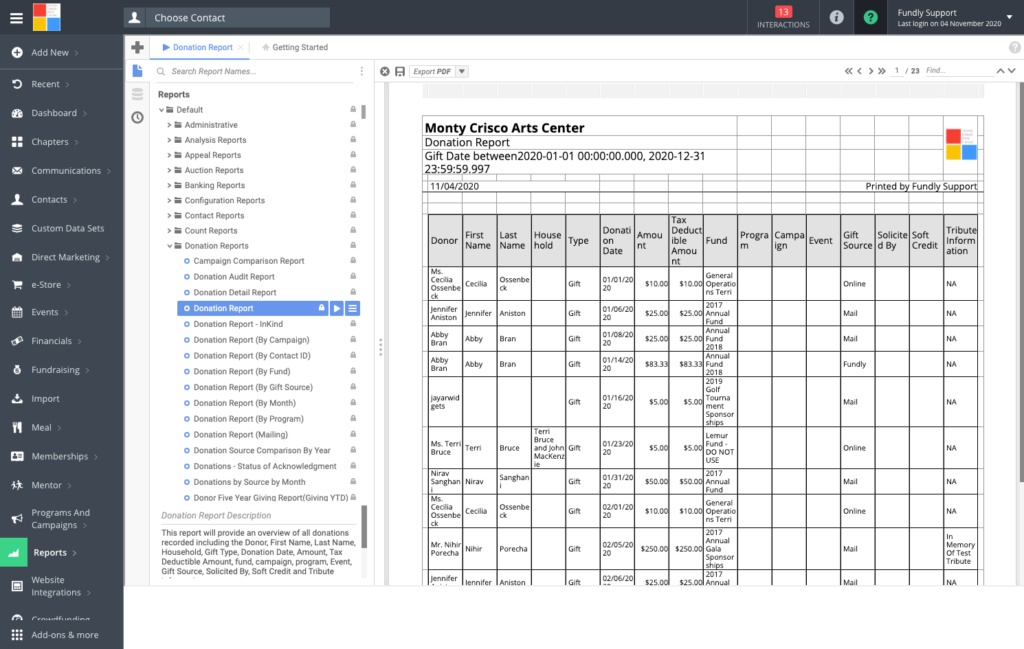Screen dimensions: 1024x649
Task: Click the green help question mark icon
Action: pyautogui.click(x=871, y=17)
